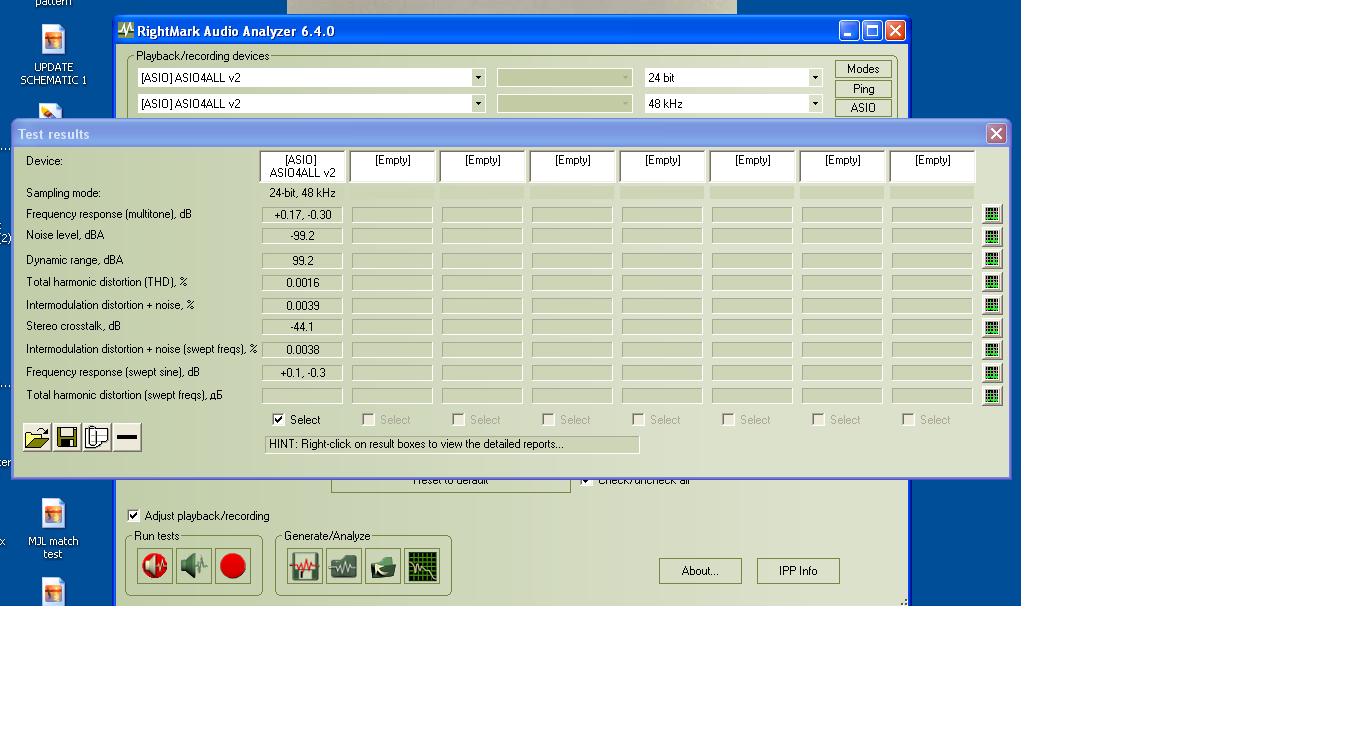Open the Noise level graph icon

(x=992, y=237)
